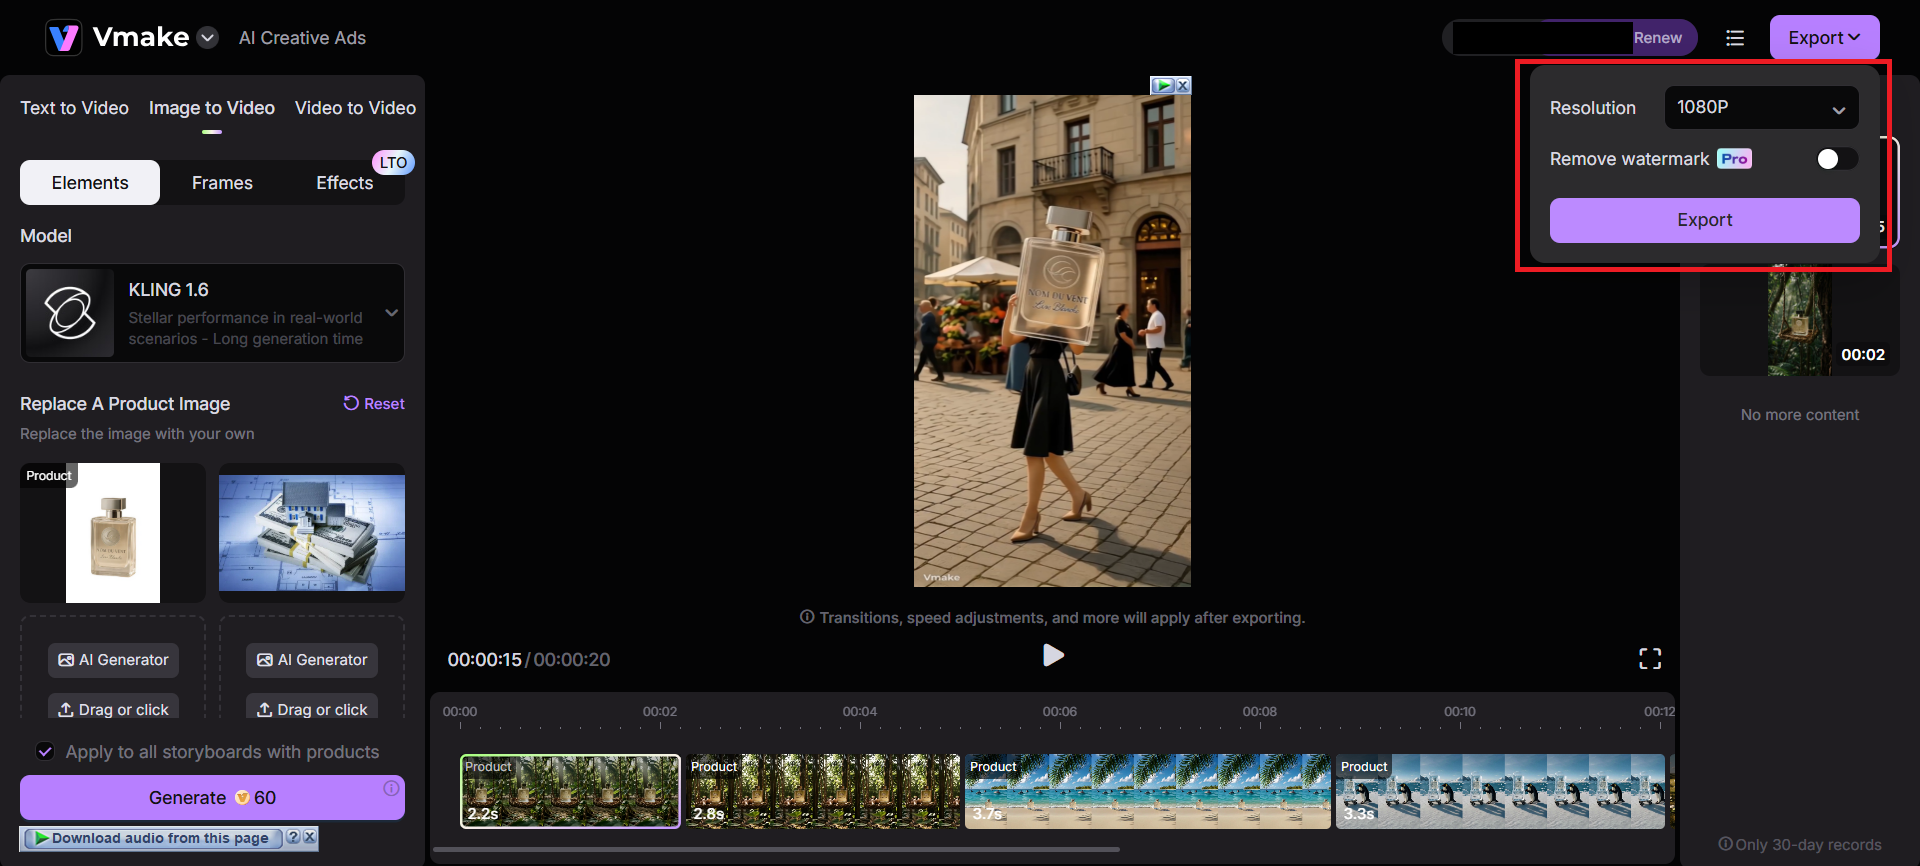The width and height of the screenshot is (1920, 866).
Task: Click the Generate 60 credits button
Action: tap(212, 798)
